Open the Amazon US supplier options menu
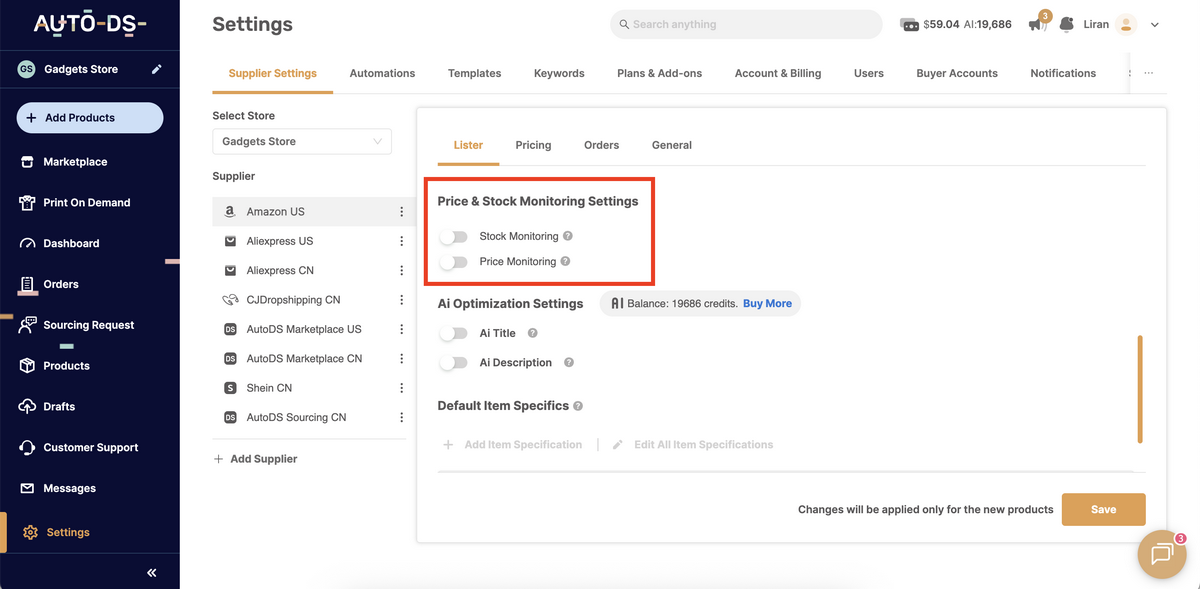 [x=401, y=211]
